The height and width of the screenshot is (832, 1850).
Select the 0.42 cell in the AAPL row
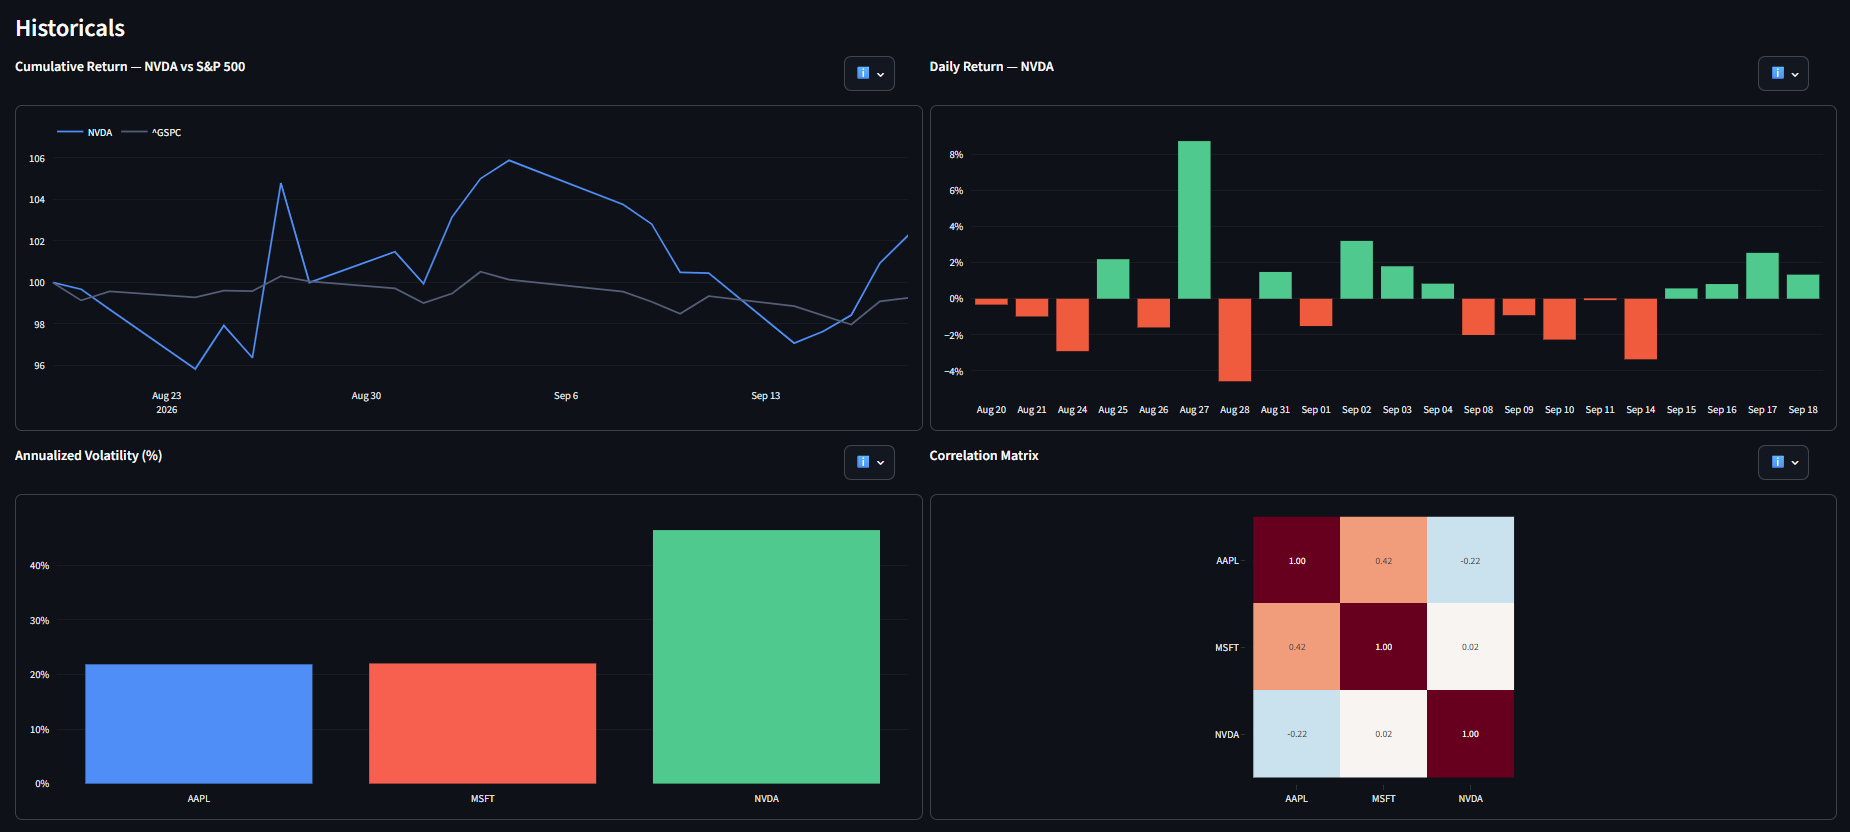(1383, 560)
